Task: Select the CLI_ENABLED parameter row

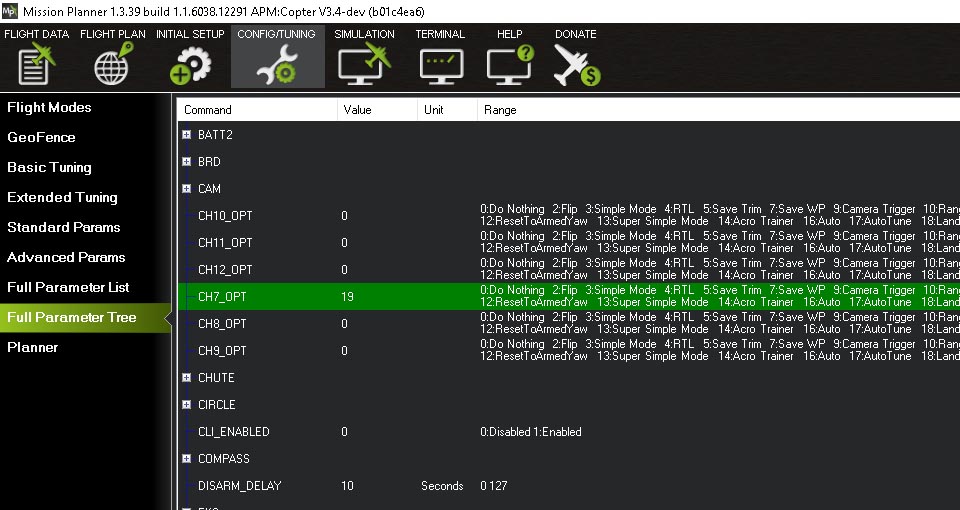Action: [x=234, y=432]
